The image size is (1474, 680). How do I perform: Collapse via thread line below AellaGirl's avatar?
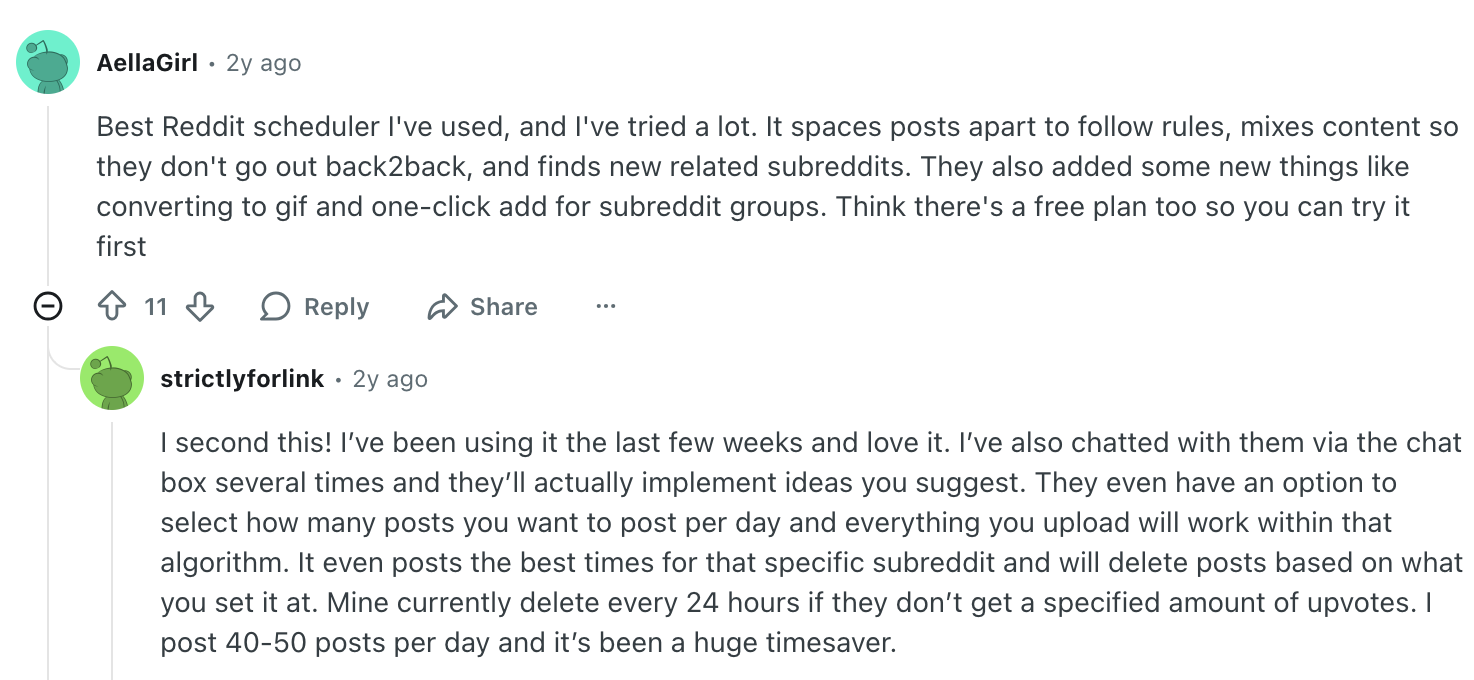(48, 200)
